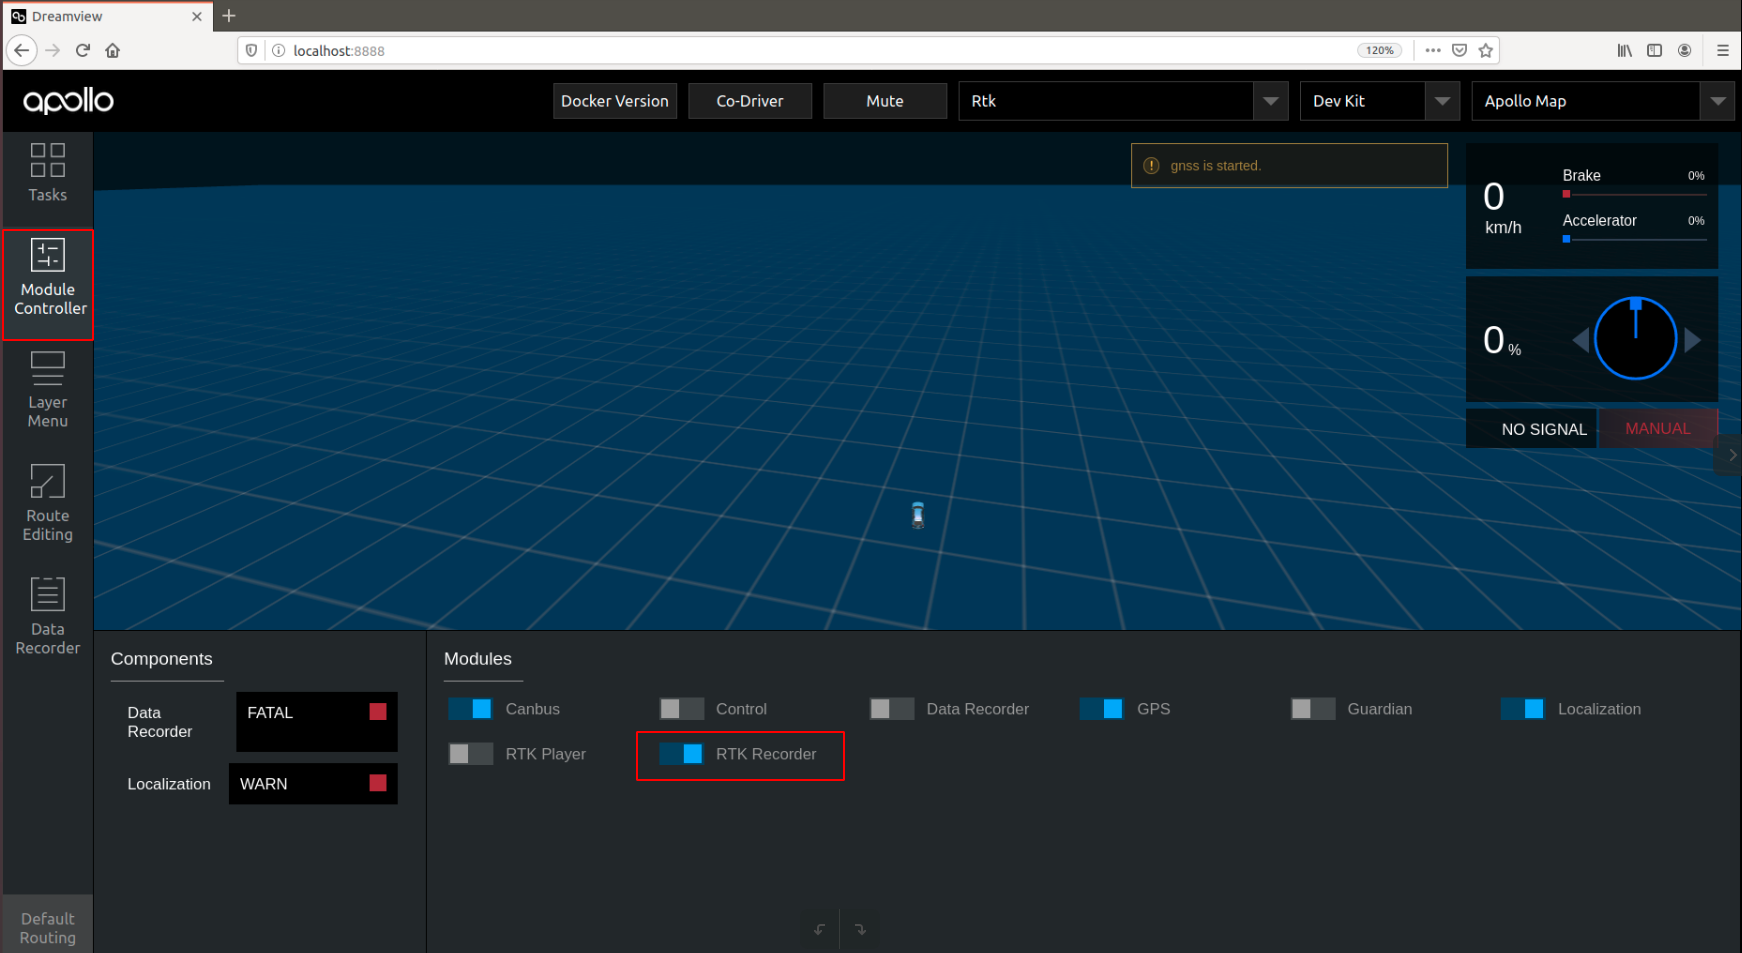
Task: Open the browser library icon
Action: point(1625,50)
